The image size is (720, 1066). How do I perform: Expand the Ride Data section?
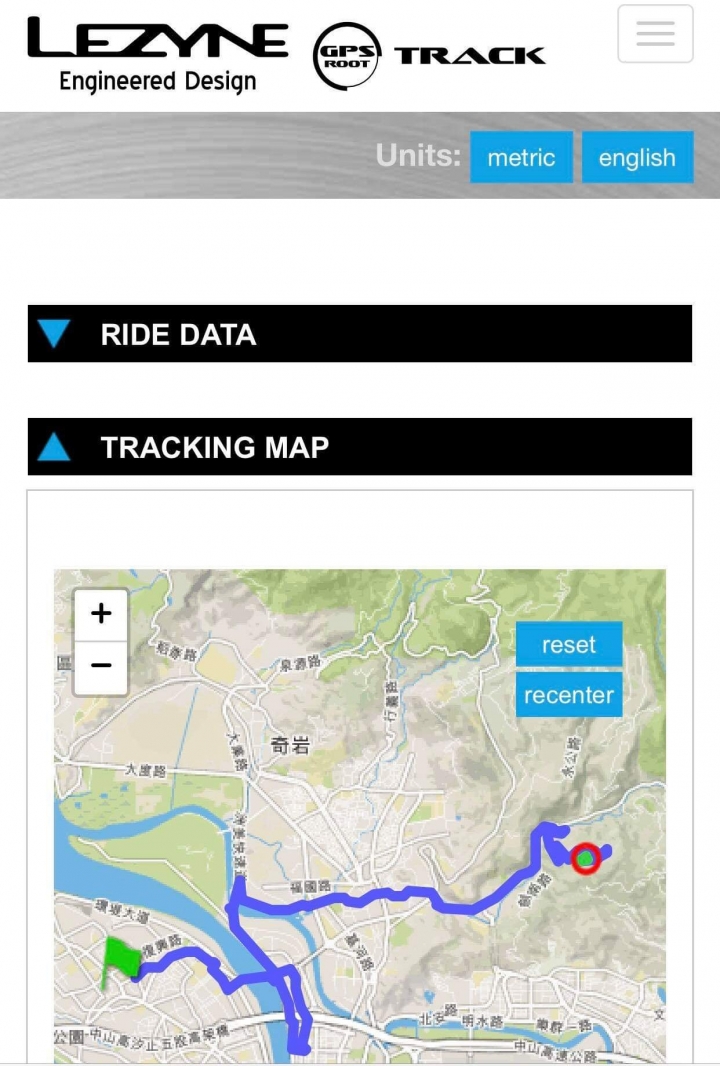tap(360, 334)
